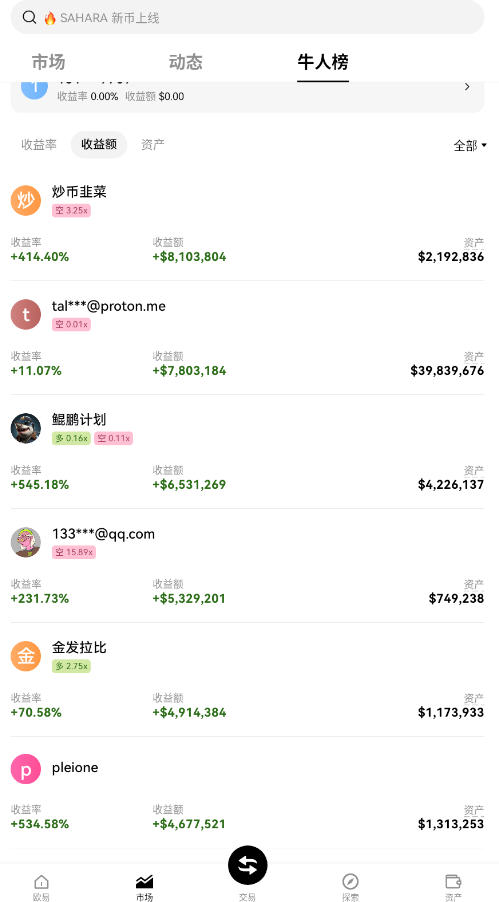Image resolution: width=499 pixels, height=902 pixels.
Task: Select the 收益额 sort pill
Action: [x=99, y=144]
